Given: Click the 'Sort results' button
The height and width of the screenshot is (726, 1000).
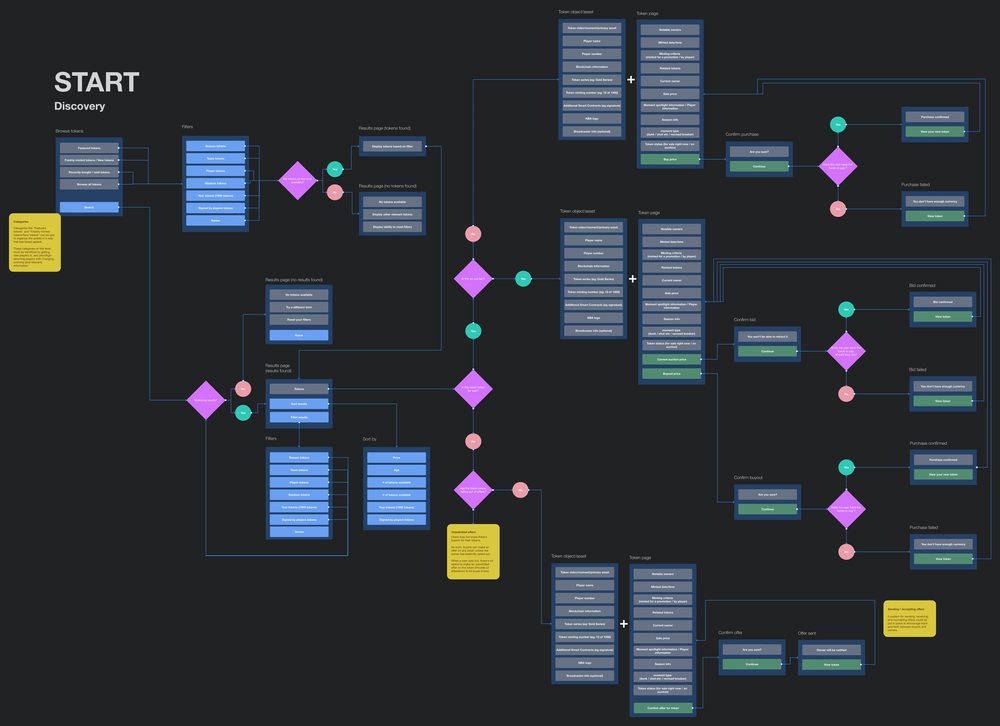Looking at the screenshot, I should pyautogui.click(x=299, y=404).
